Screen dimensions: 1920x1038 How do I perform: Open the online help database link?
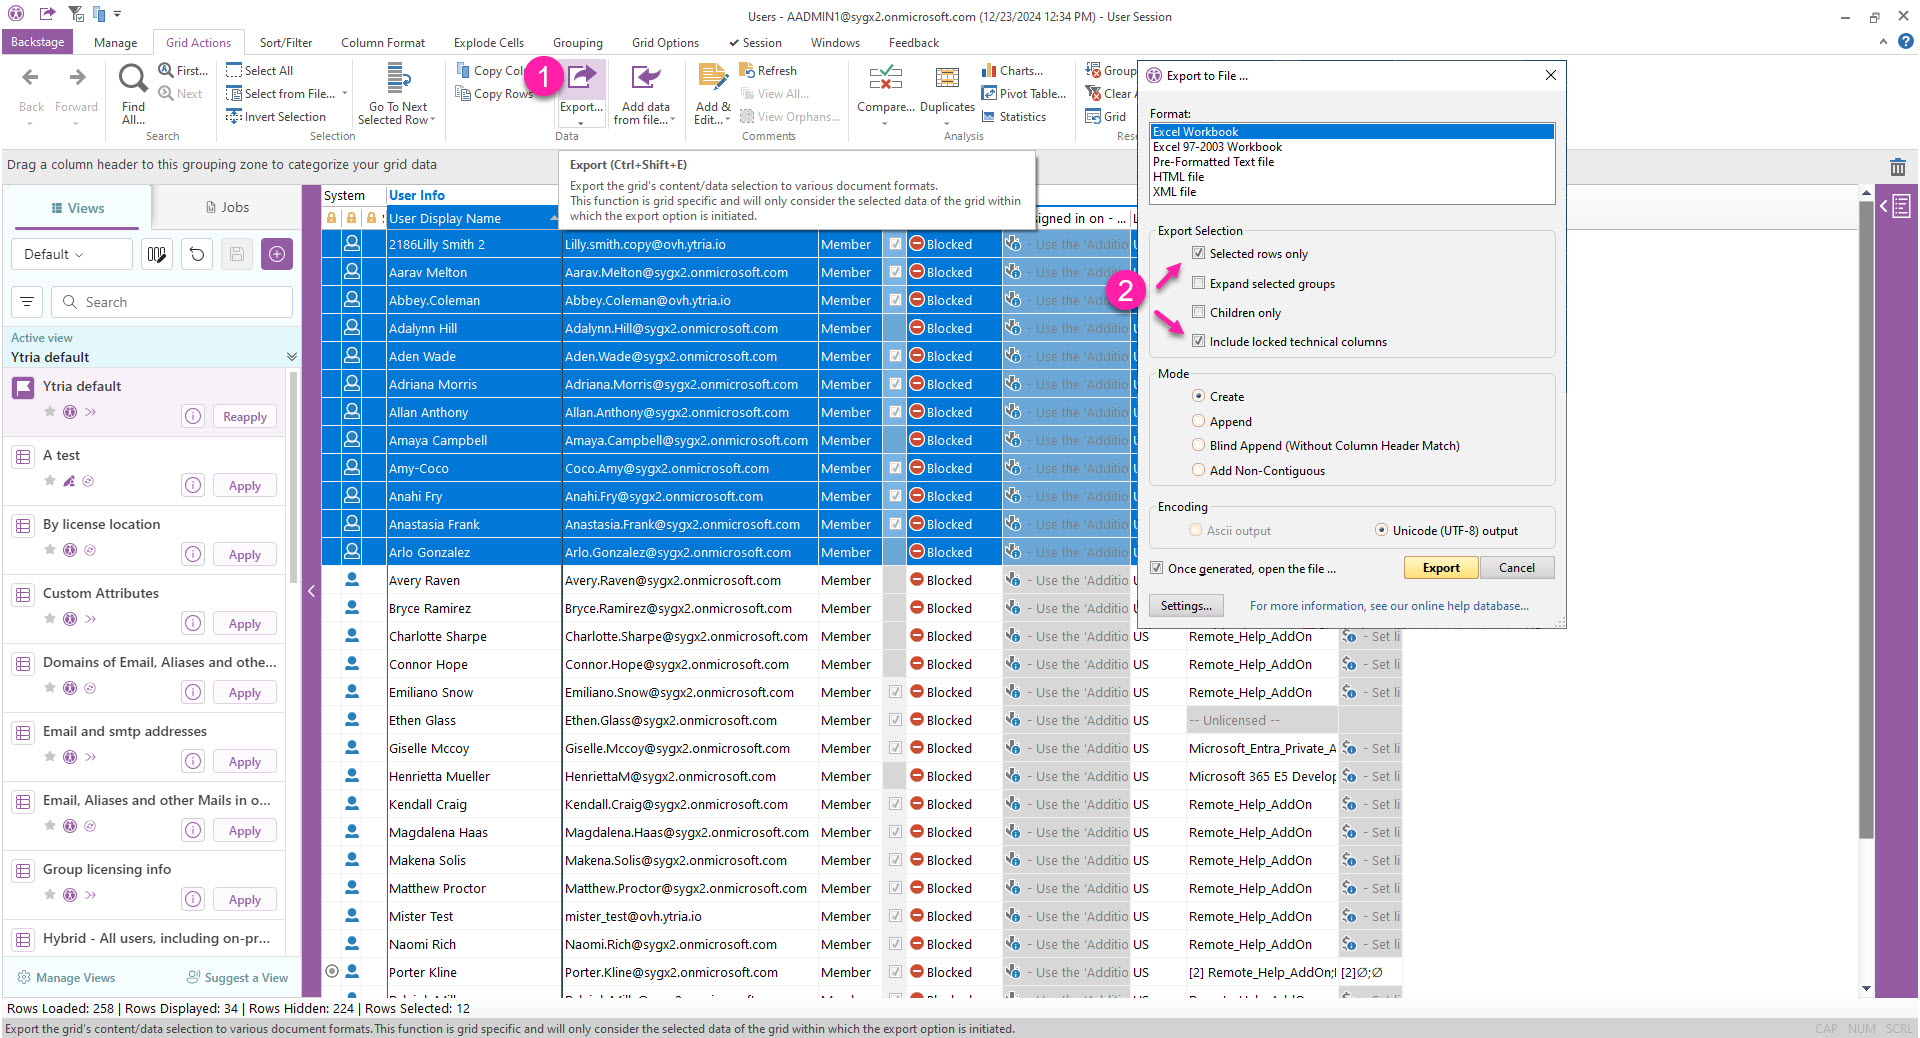click(x=1388, y=605)
